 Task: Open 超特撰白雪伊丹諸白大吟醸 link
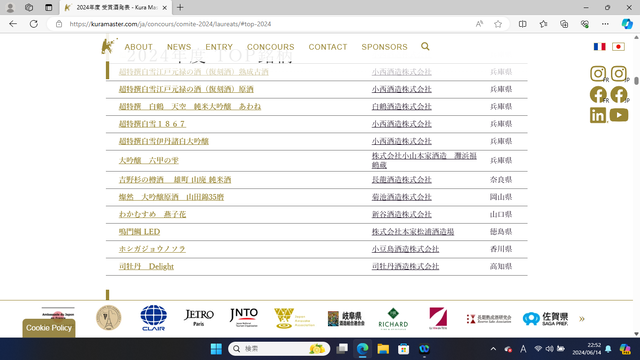pos(164,141)
